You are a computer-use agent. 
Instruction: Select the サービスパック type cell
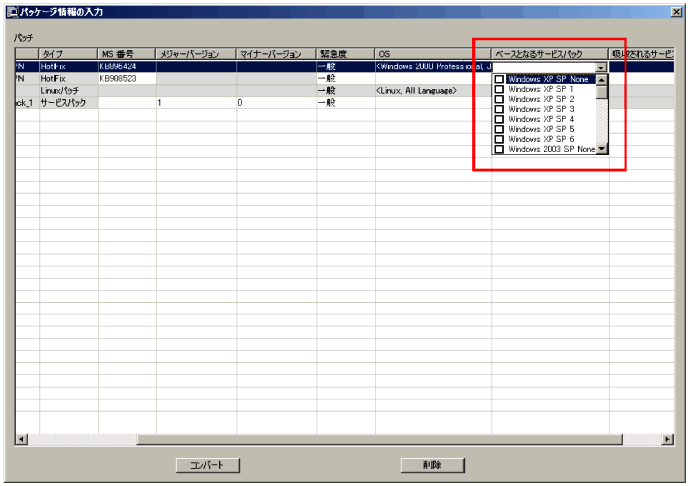(x=69, y=103)
